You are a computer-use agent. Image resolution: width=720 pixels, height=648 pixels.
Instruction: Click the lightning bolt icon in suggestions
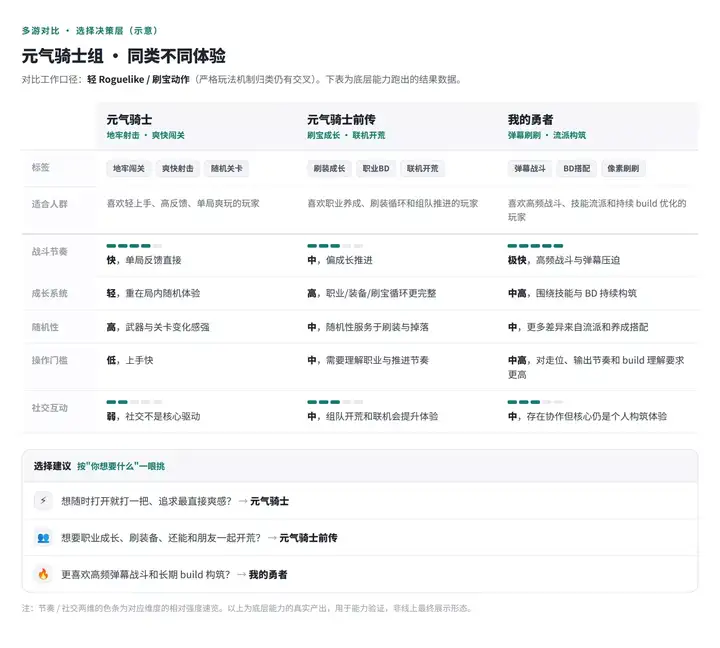tap(43, 501)
